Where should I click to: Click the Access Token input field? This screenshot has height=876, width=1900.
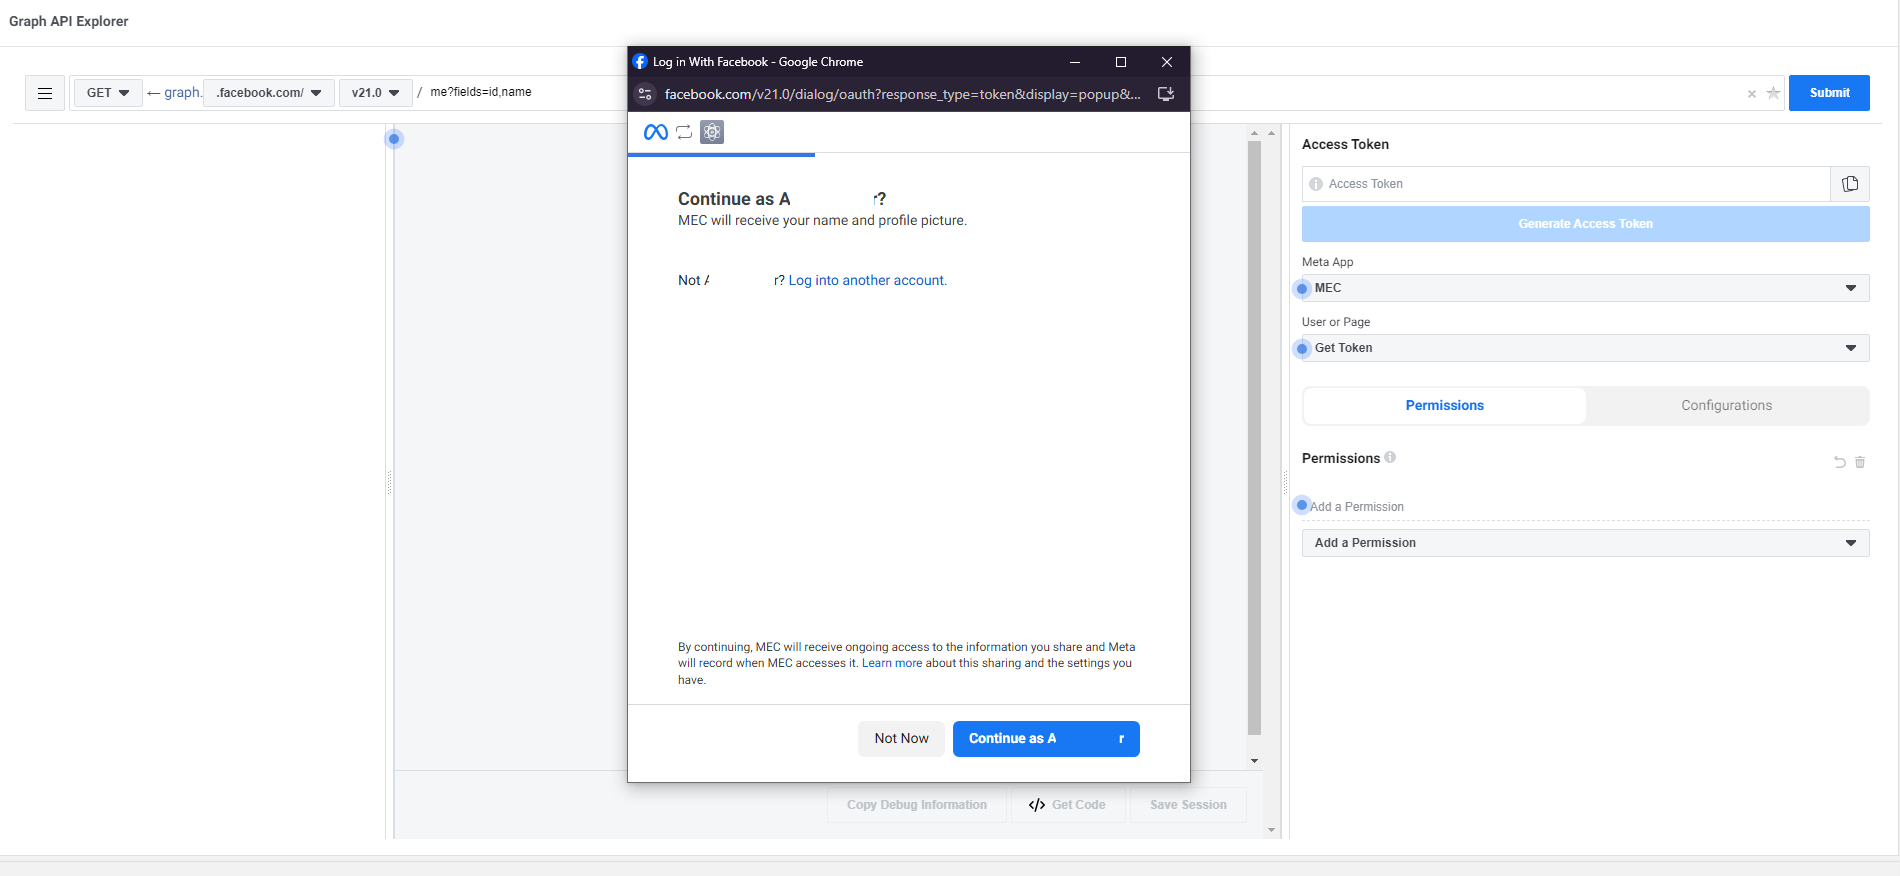point(1570,184)
